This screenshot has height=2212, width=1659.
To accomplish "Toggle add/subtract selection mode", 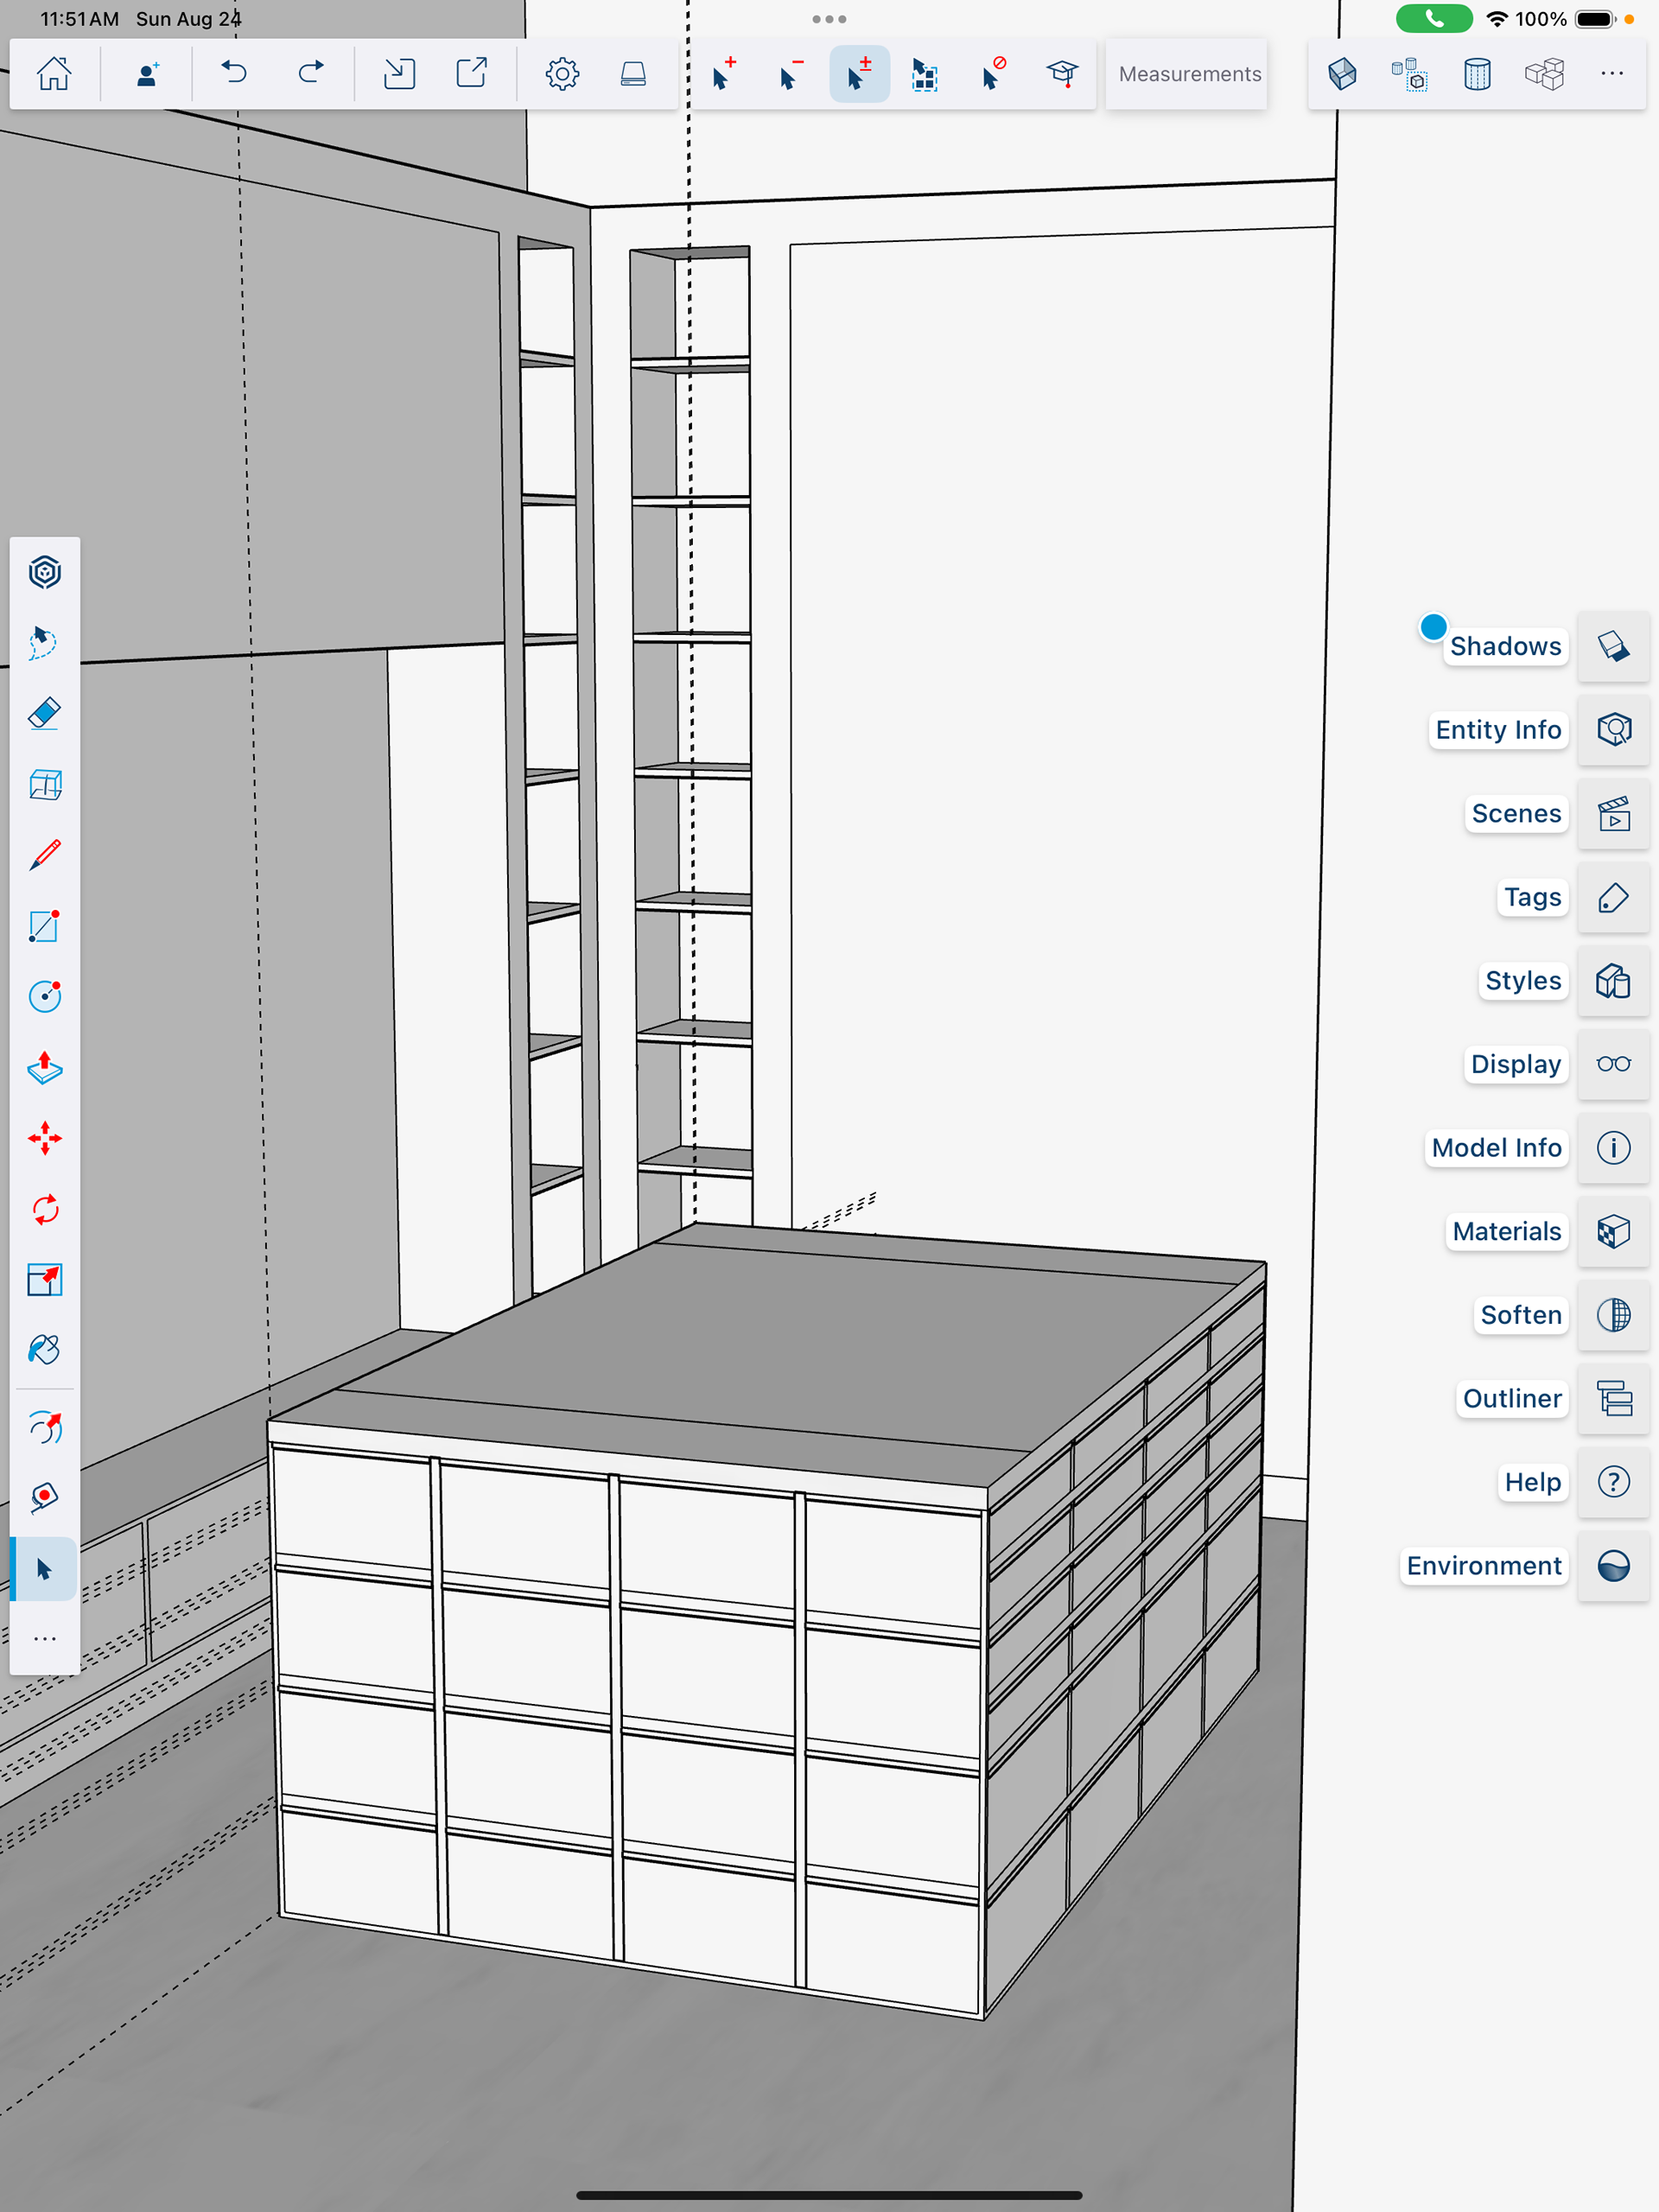I will click(x=859, y=74).
